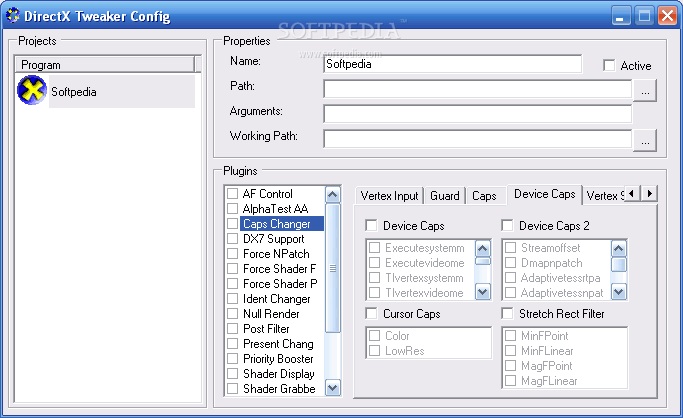The width and height of the screenshot is (683, 418).
Task: Check the AF Control plugin
Action: (233, 193)
